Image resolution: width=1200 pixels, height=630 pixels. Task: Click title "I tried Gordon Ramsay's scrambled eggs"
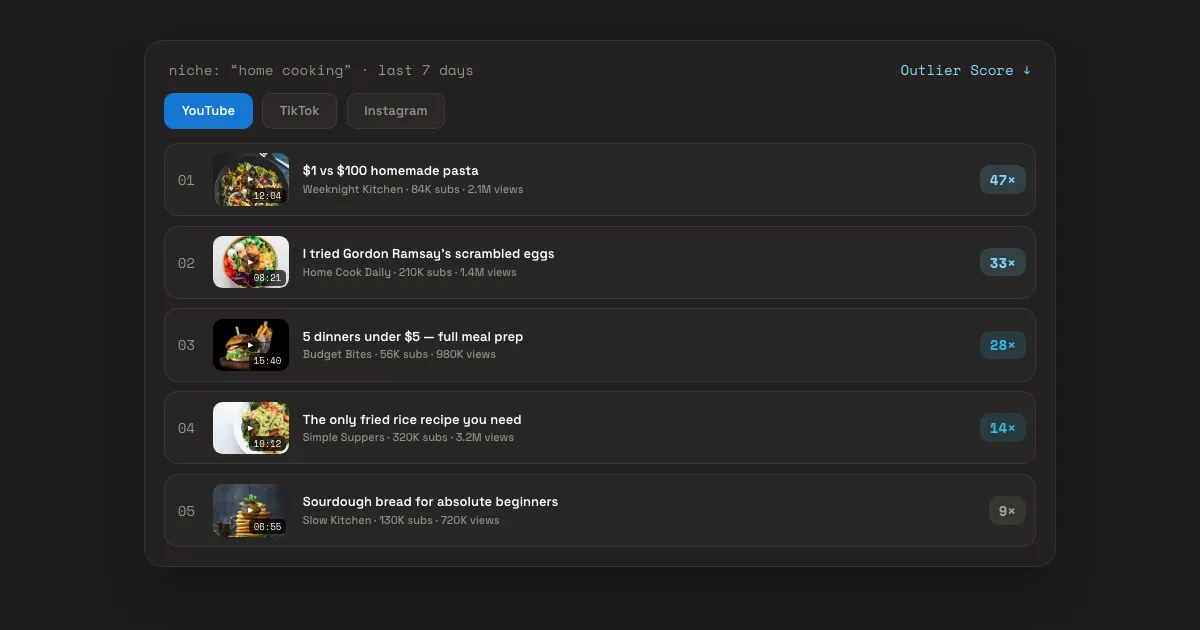[x=428, y=254]
